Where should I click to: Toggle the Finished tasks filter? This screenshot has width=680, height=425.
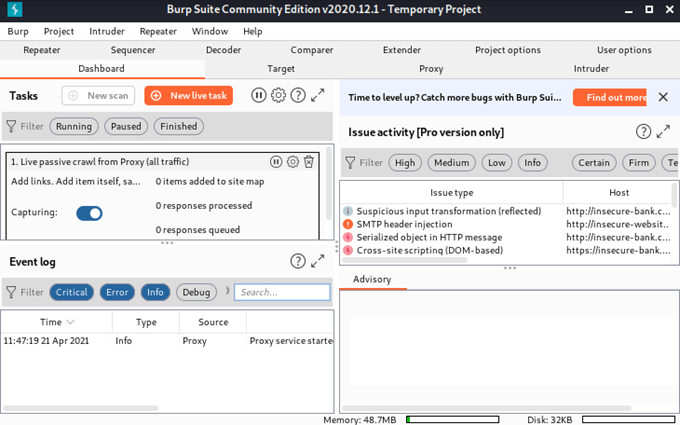[x=179, y=126]
